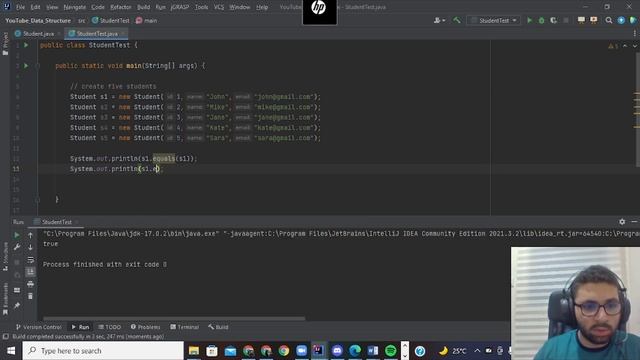Open the TODO tool window
Viewport: 640px width, 360px height.
coord(110,327)
